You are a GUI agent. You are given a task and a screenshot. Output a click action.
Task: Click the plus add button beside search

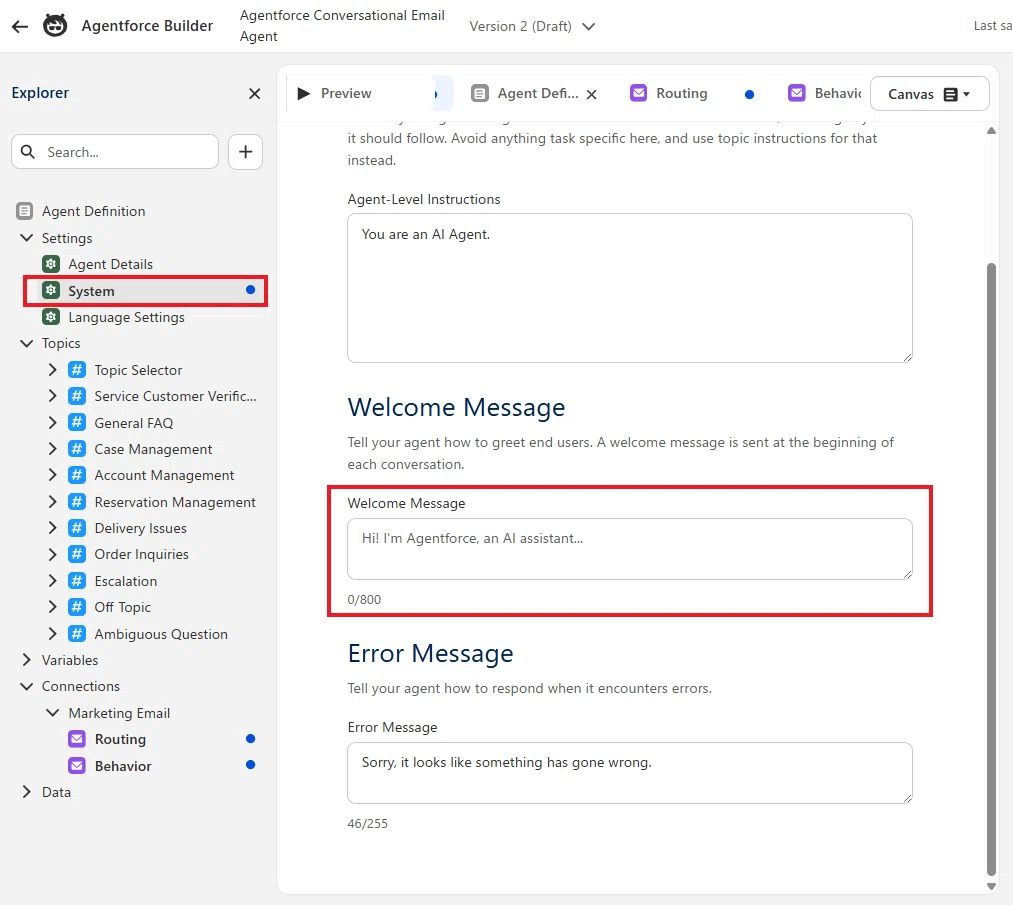pos(245,152)
